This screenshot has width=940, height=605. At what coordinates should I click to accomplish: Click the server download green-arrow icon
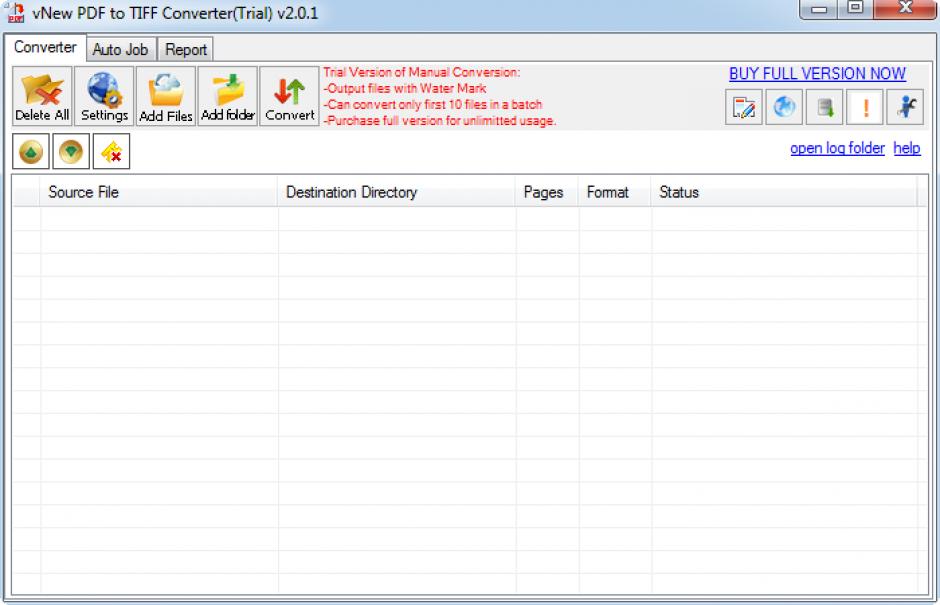(x=824, y=107)
